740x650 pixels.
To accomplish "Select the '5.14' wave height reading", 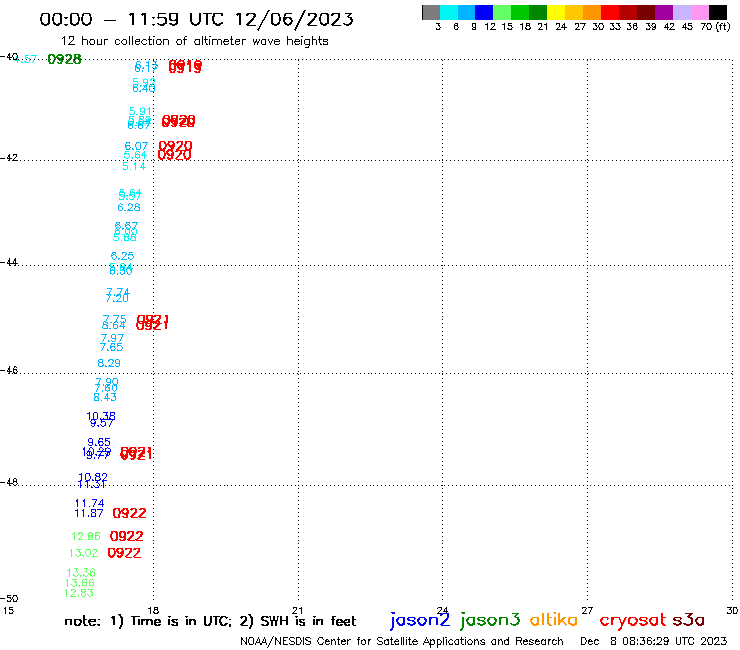I will (134, 166).
